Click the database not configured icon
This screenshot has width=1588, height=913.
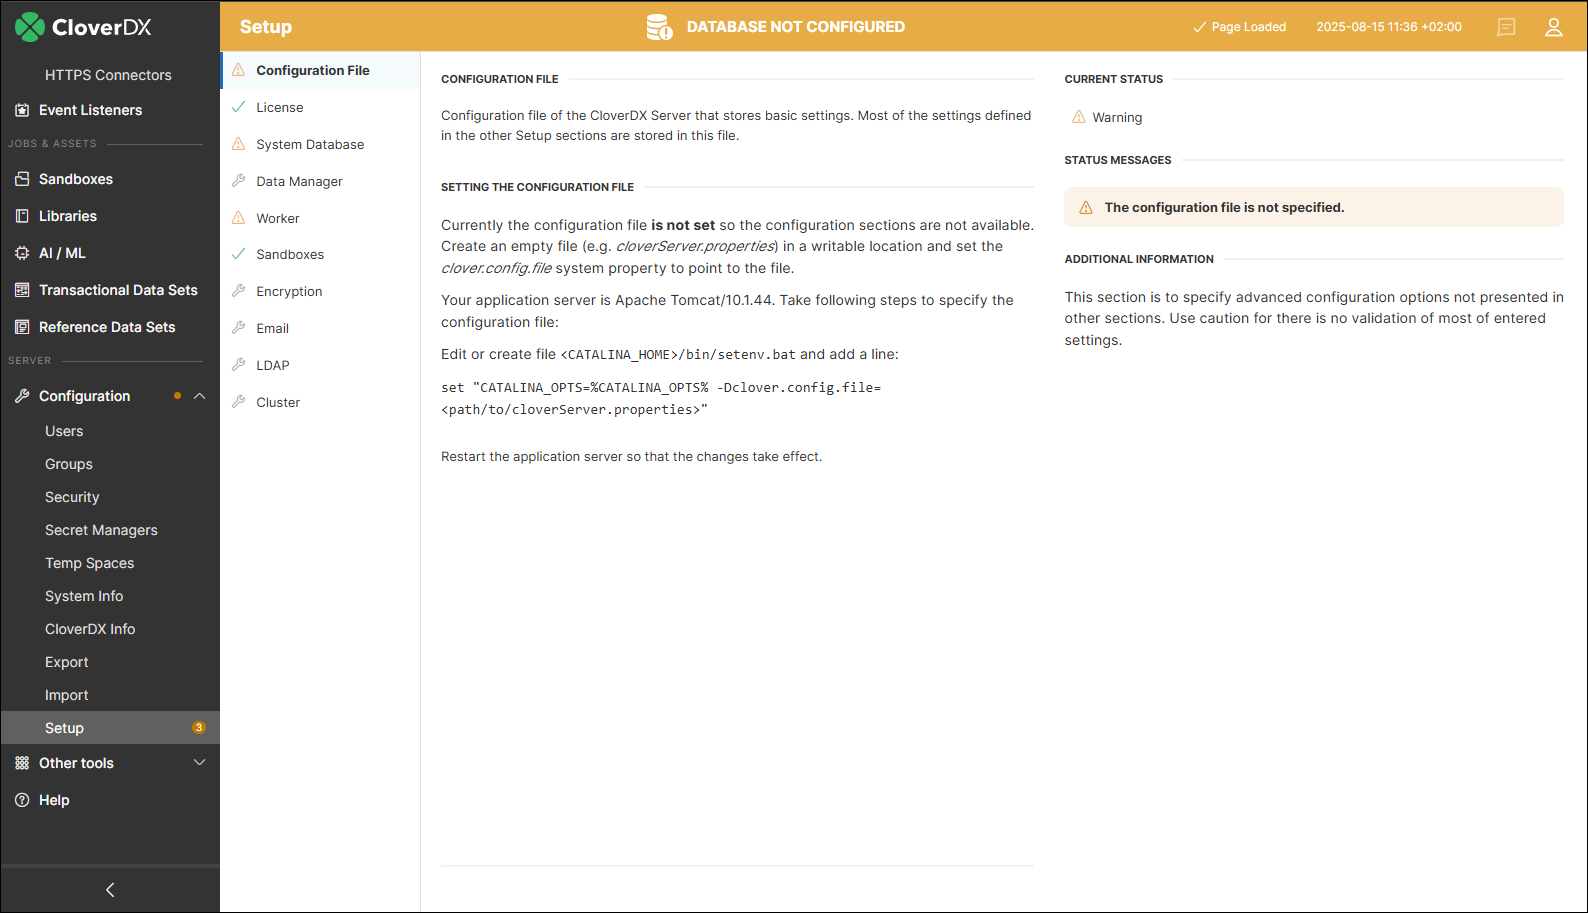point(659,27)
